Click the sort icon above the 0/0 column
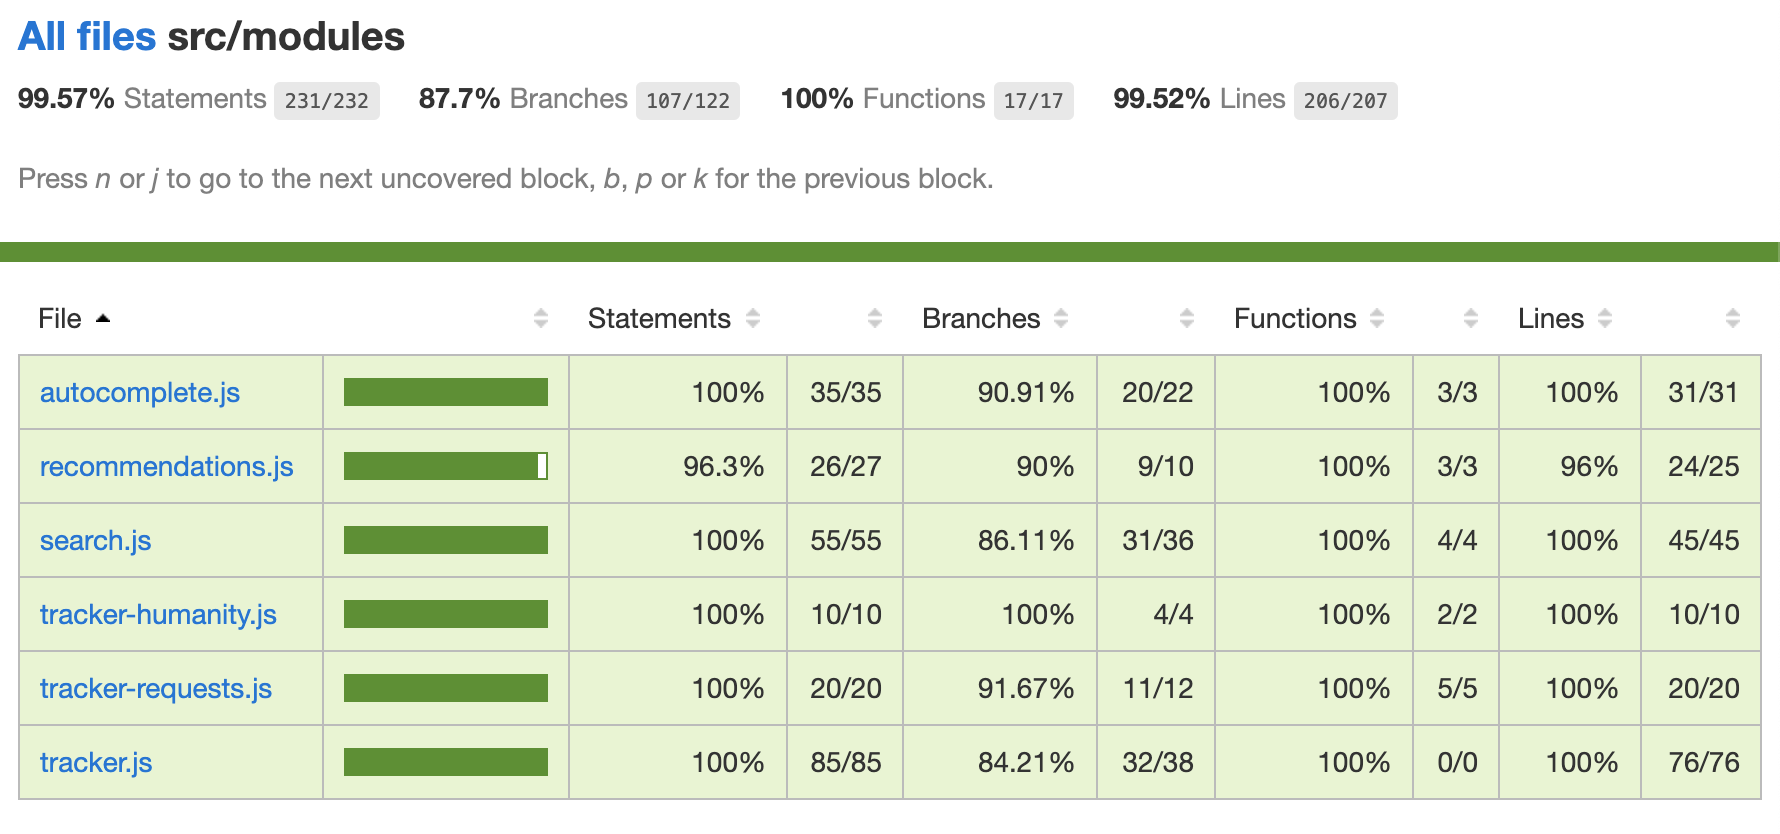This screenshot has width=1780, height=834. click(1471, 319)
